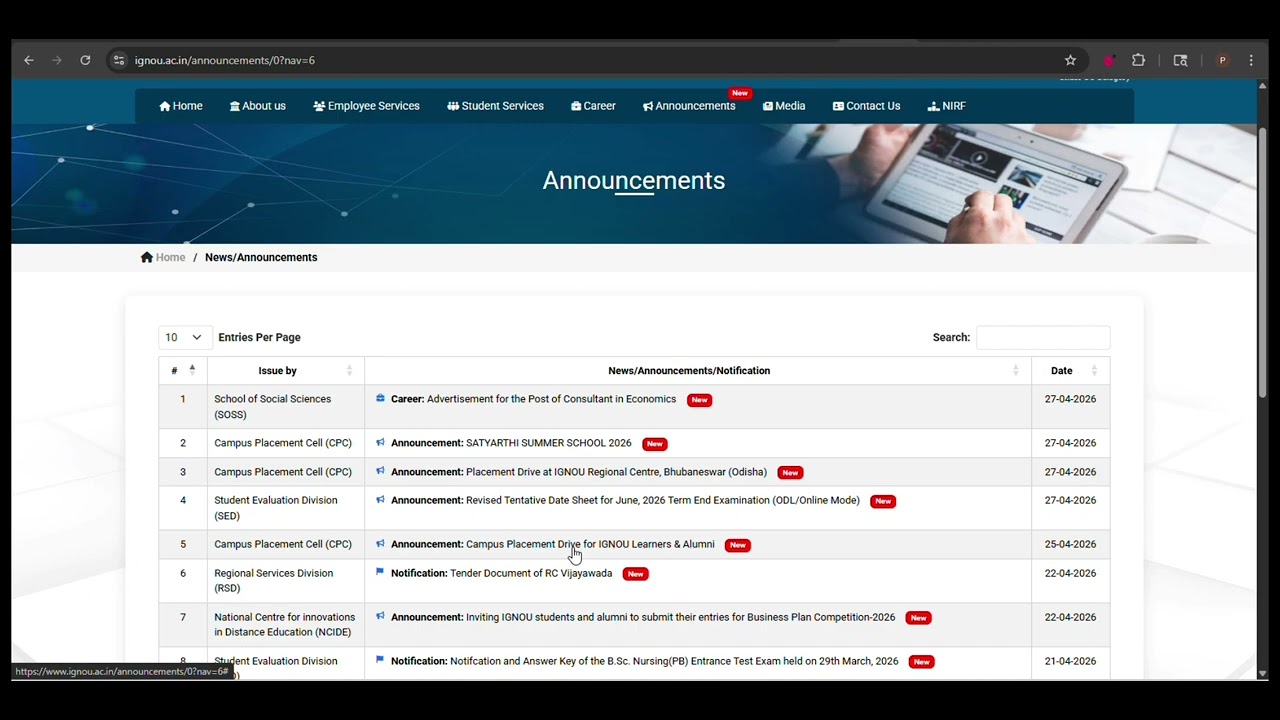Open Revised Tentative Date Sheet announcement

[x=625, y=500]
